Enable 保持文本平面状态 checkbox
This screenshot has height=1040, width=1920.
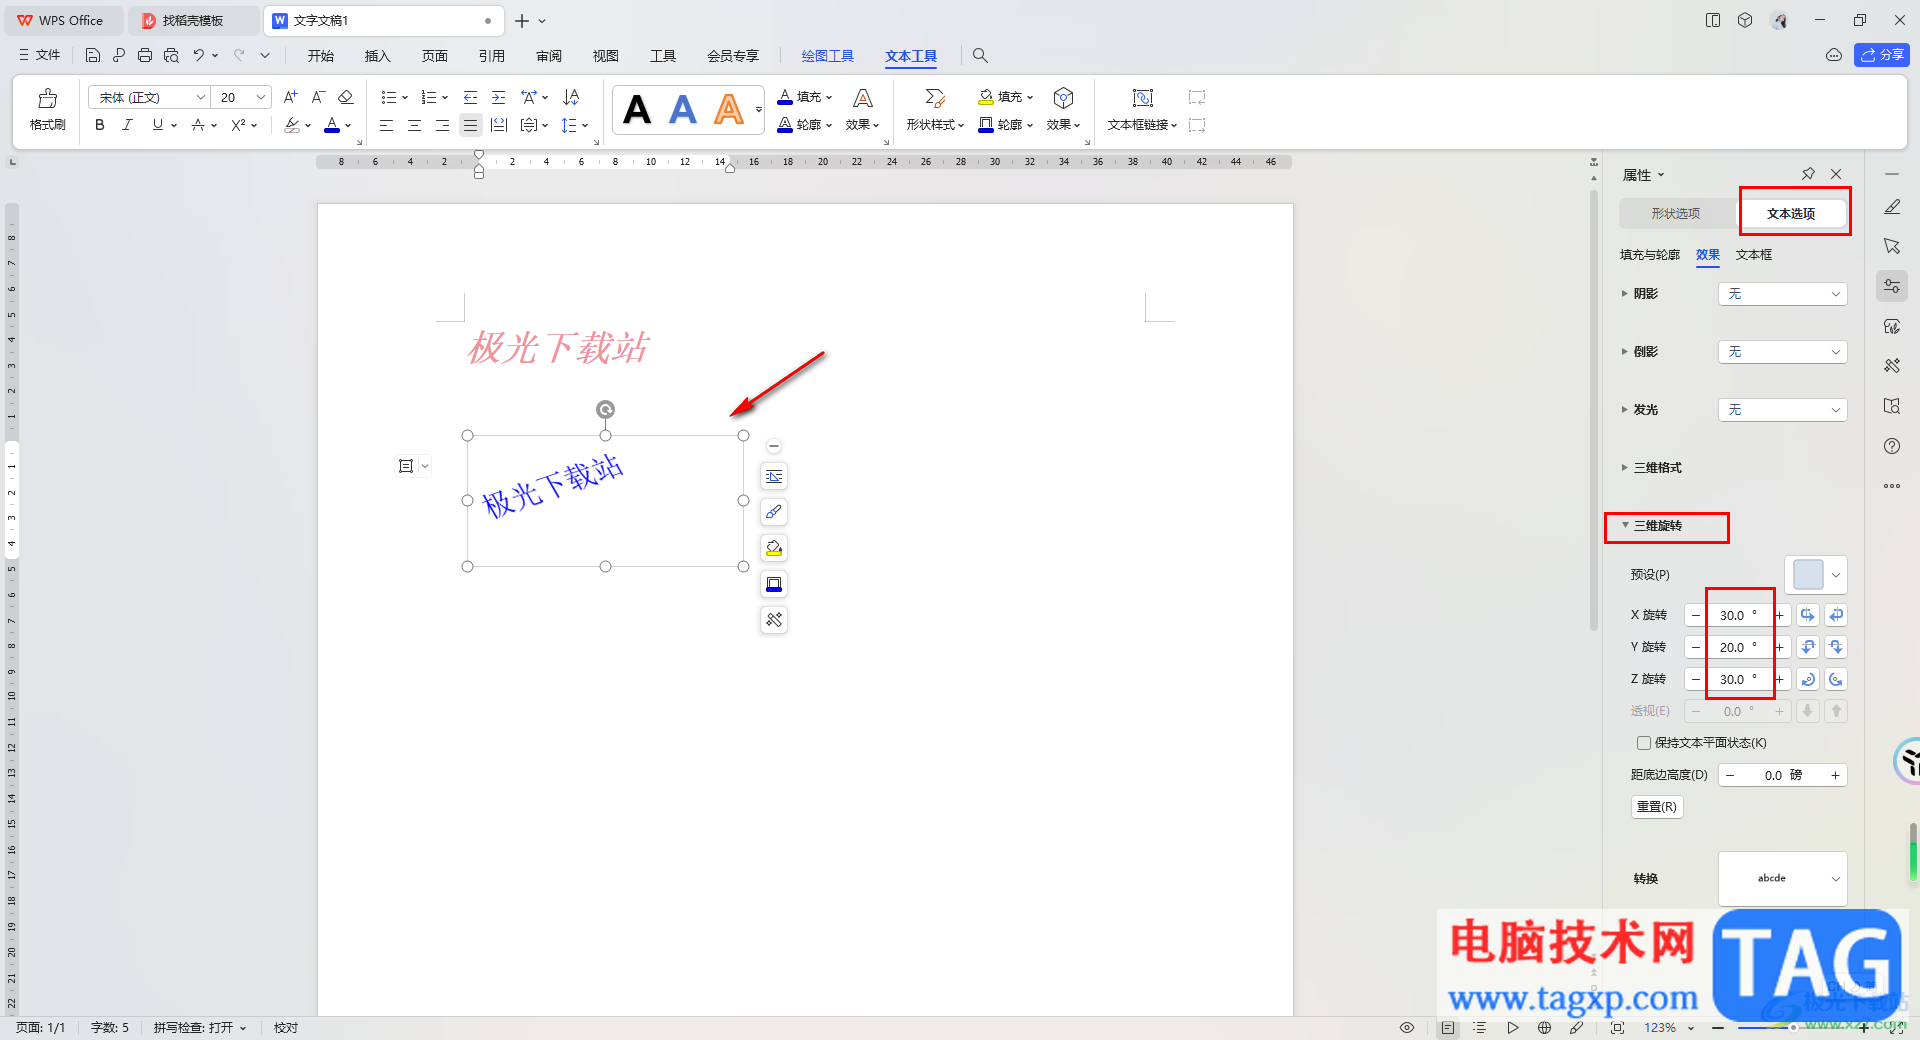(1643, 743)
